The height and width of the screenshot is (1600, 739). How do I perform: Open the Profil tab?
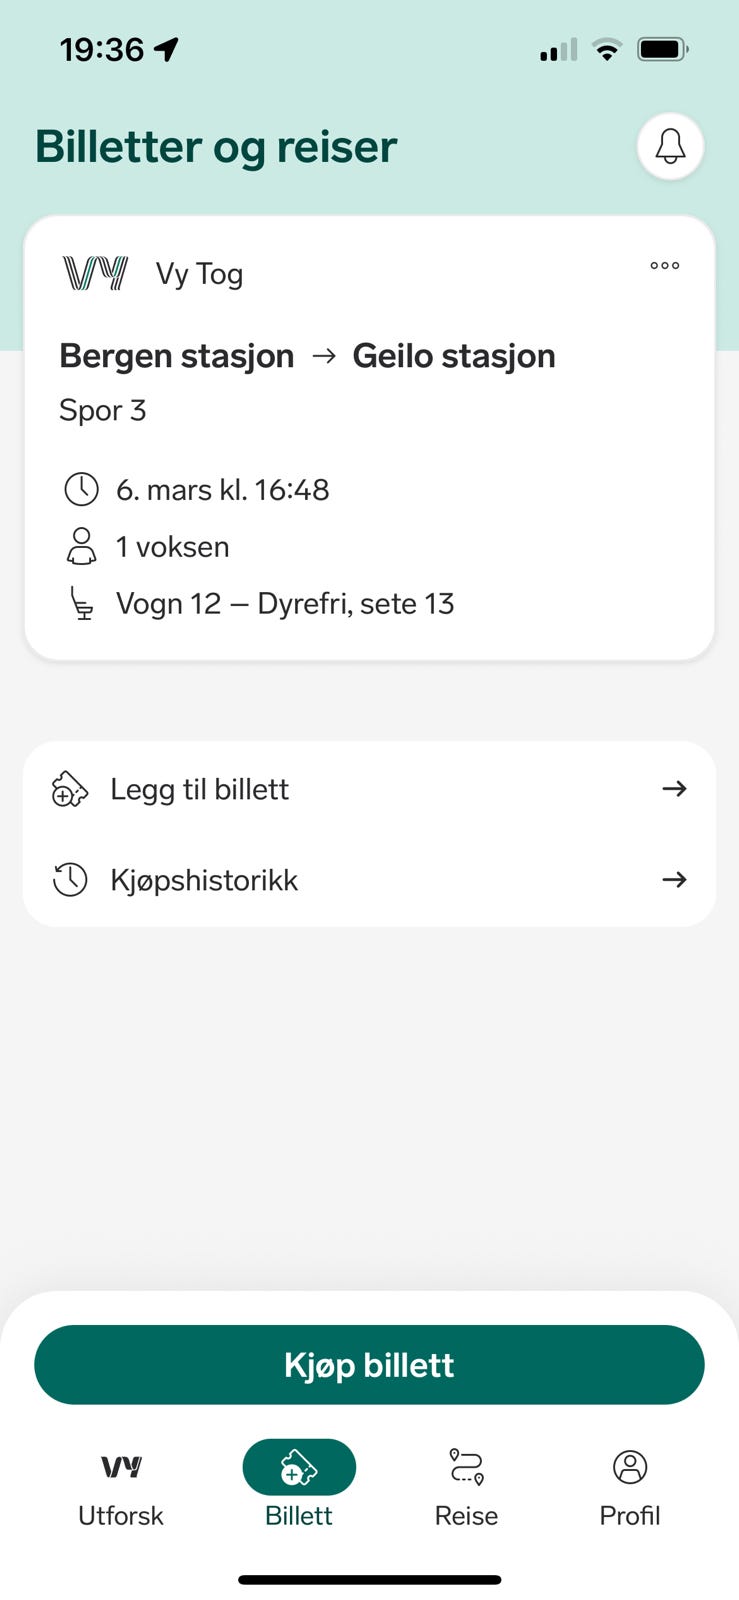click(x=630, y=1490)
